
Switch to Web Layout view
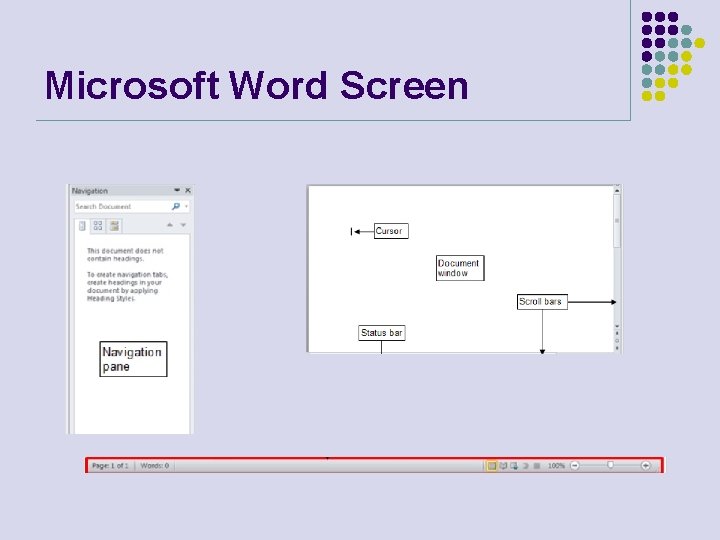(514, 466)
